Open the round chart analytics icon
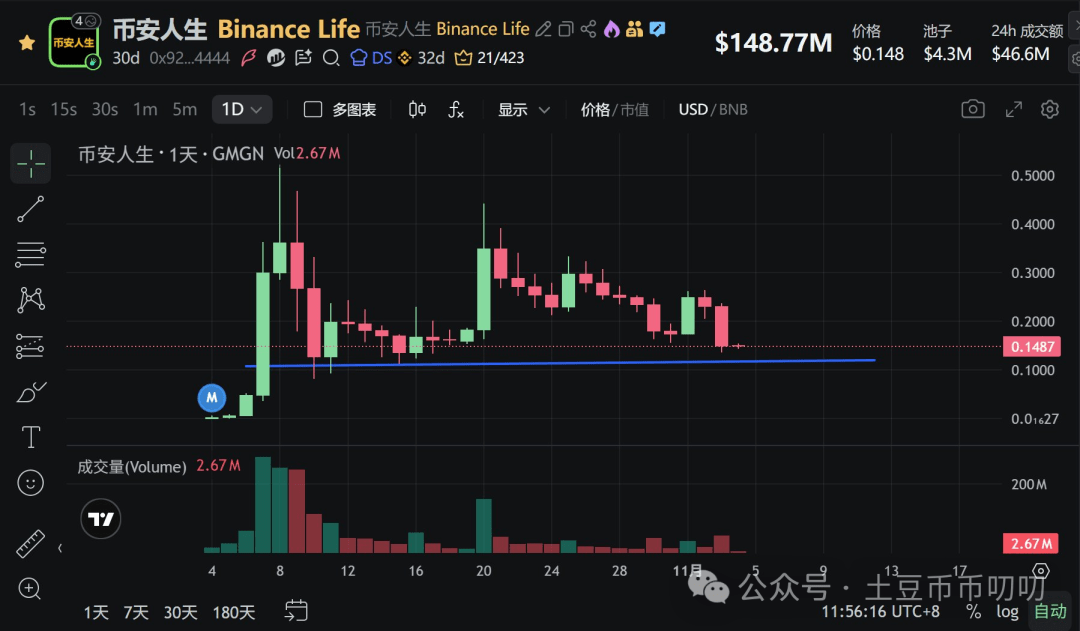This screenshot has height=631, width=1080. (x=276, y=58)
